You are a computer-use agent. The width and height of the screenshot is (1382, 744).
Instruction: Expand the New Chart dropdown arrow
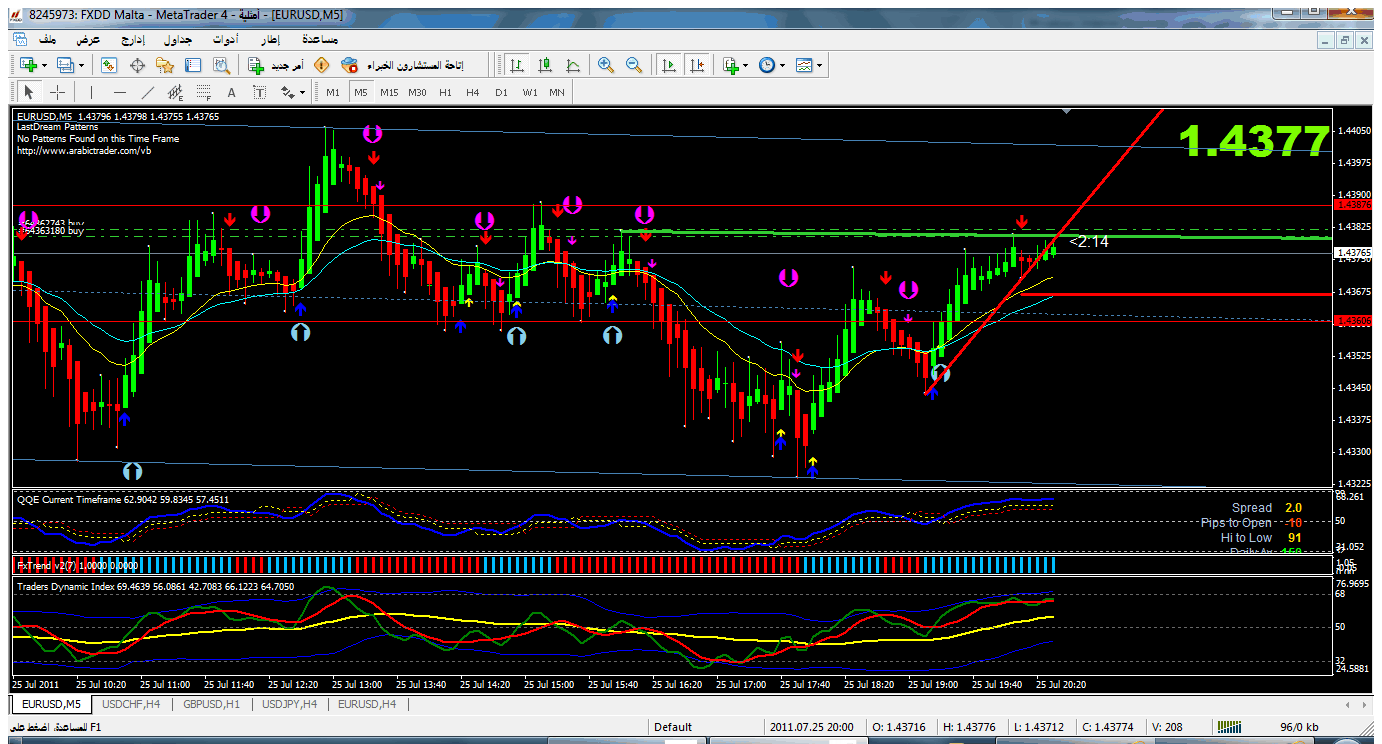[x=44, y=66]
